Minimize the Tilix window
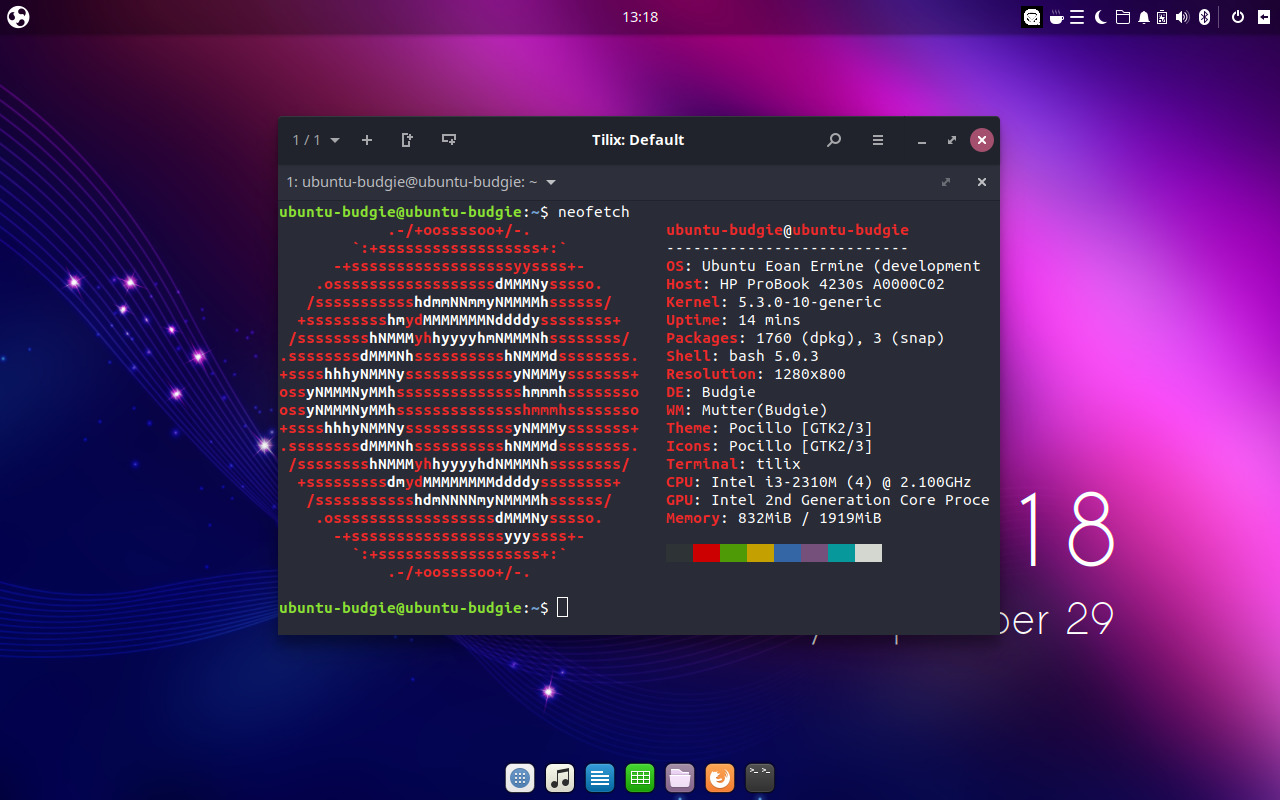This screenshot has height=800, width=1280. tap(923, 141)
